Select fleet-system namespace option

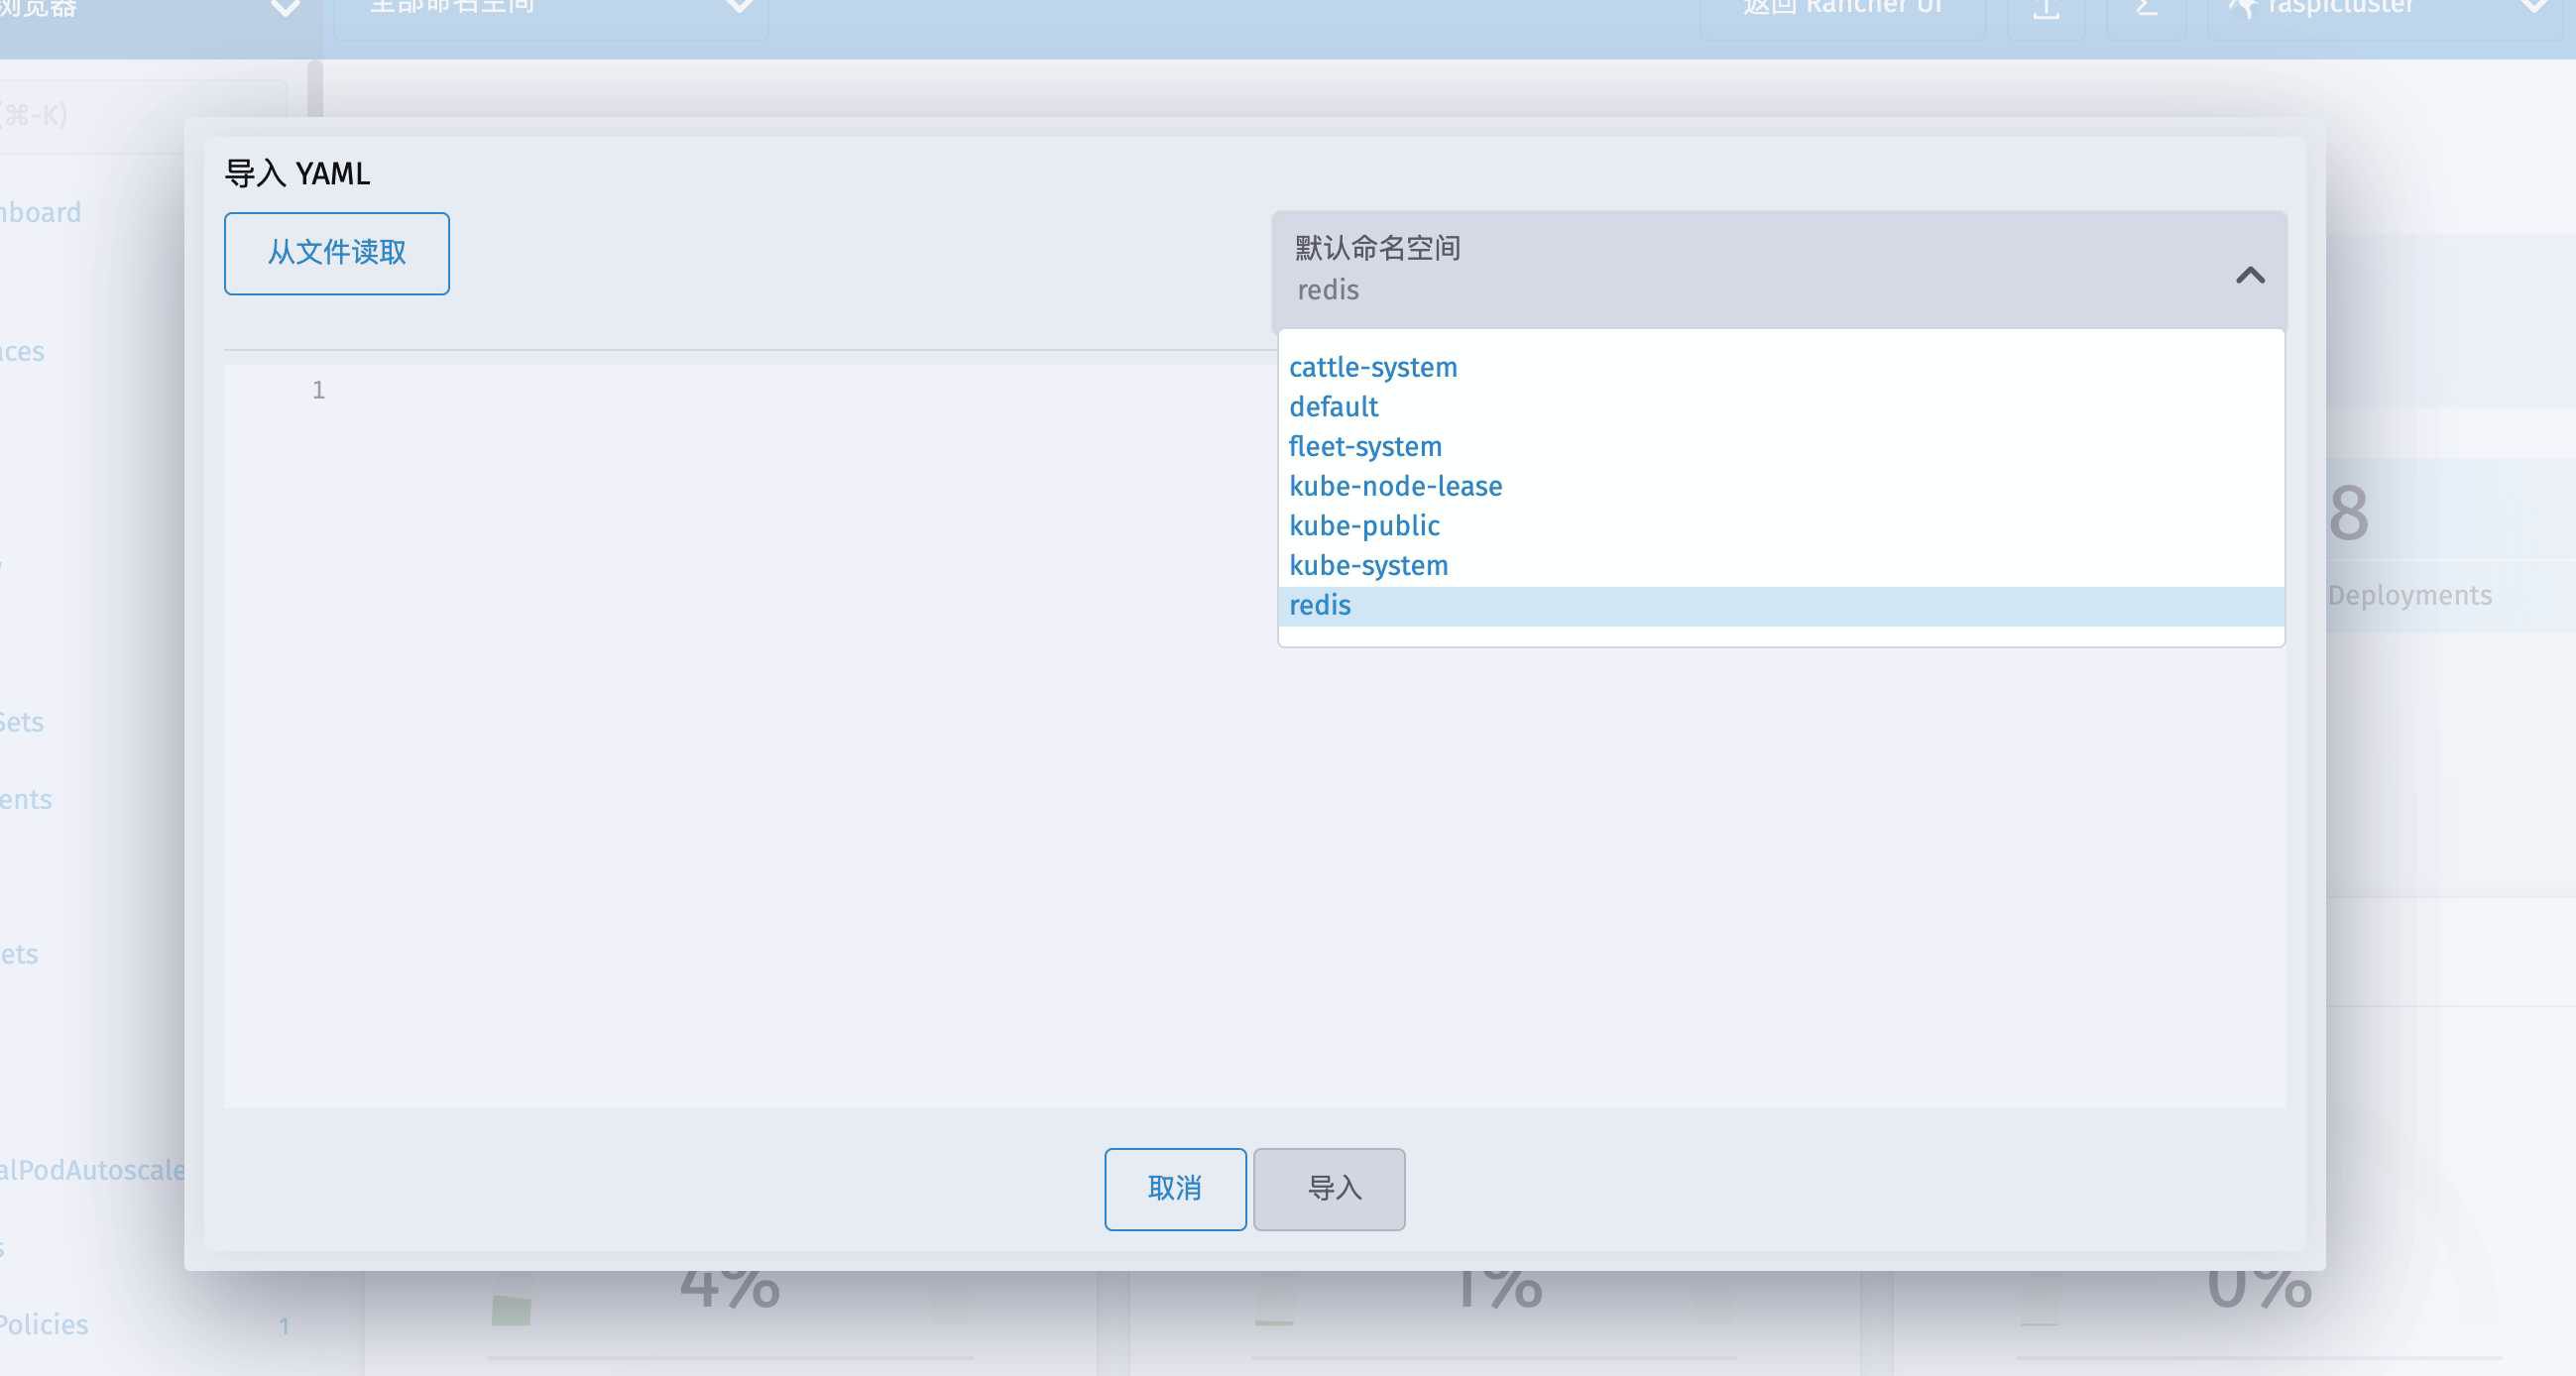(1364, 446)
